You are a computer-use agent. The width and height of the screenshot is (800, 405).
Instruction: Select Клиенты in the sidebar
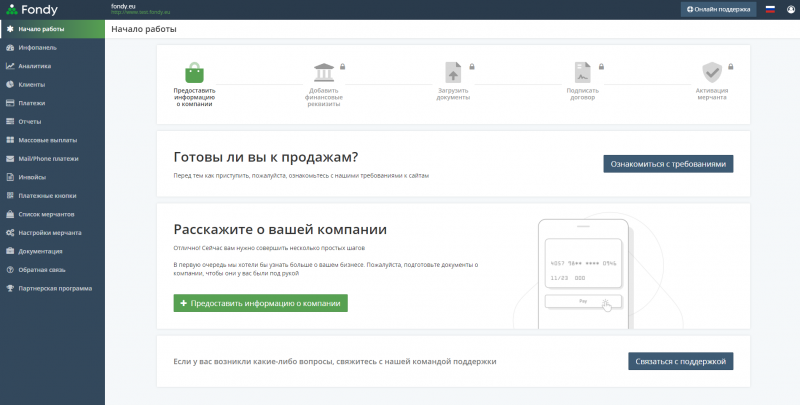(31, 84)
